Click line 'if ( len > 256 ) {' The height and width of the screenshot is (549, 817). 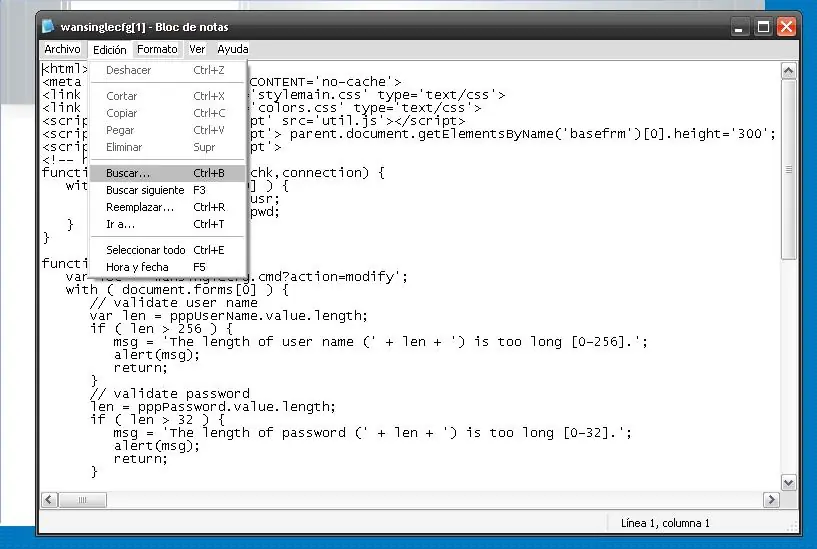(x=161, y=329)
